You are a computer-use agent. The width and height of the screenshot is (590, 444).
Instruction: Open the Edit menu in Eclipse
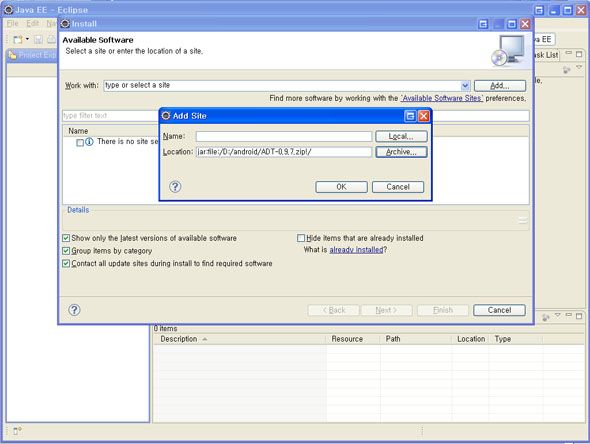coord(33,24)
